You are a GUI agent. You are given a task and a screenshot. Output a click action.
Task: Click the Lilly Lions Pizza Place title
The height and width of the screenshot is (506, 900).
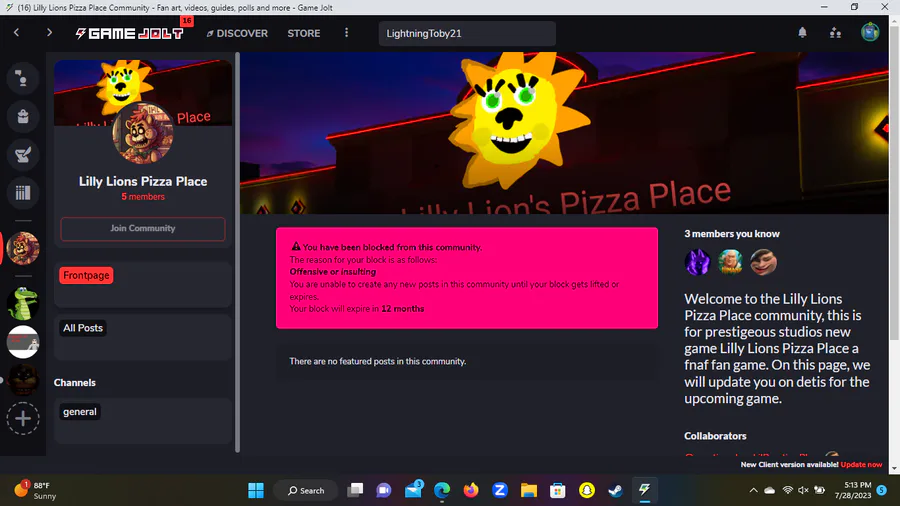pyautogui.click(x=143, y=181)
